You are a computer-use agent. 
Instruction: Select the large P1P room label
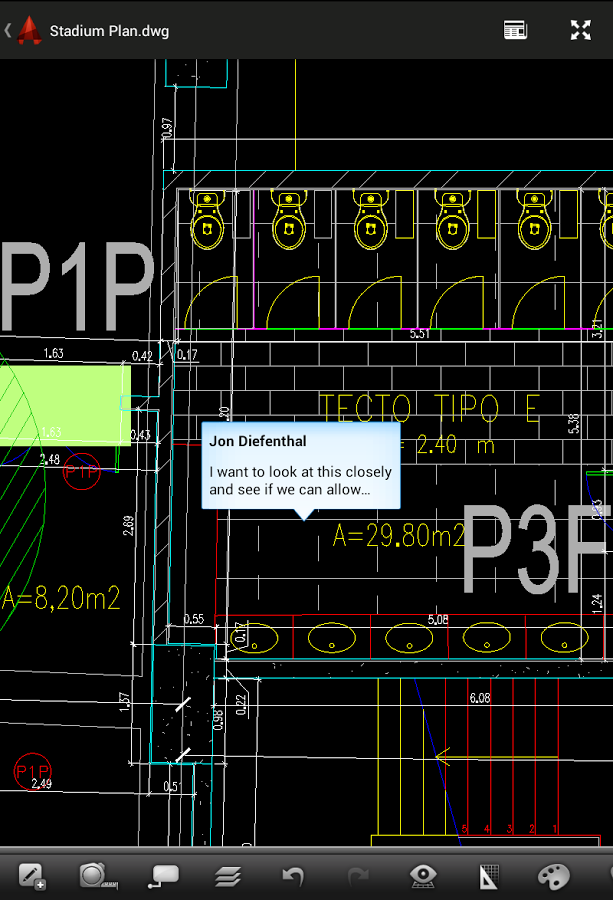tap(78, 286)
